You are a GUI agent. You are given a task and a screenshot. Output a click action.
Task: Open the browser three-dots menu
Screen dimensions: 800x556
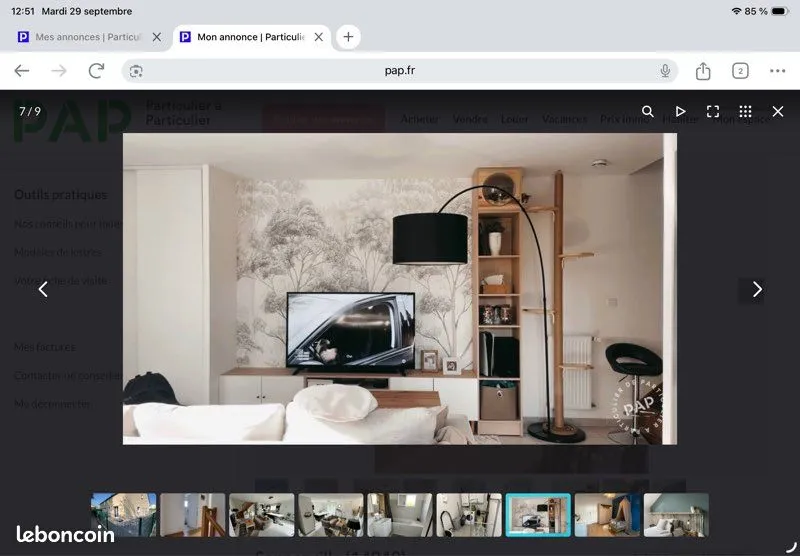(x=778, y=71)
